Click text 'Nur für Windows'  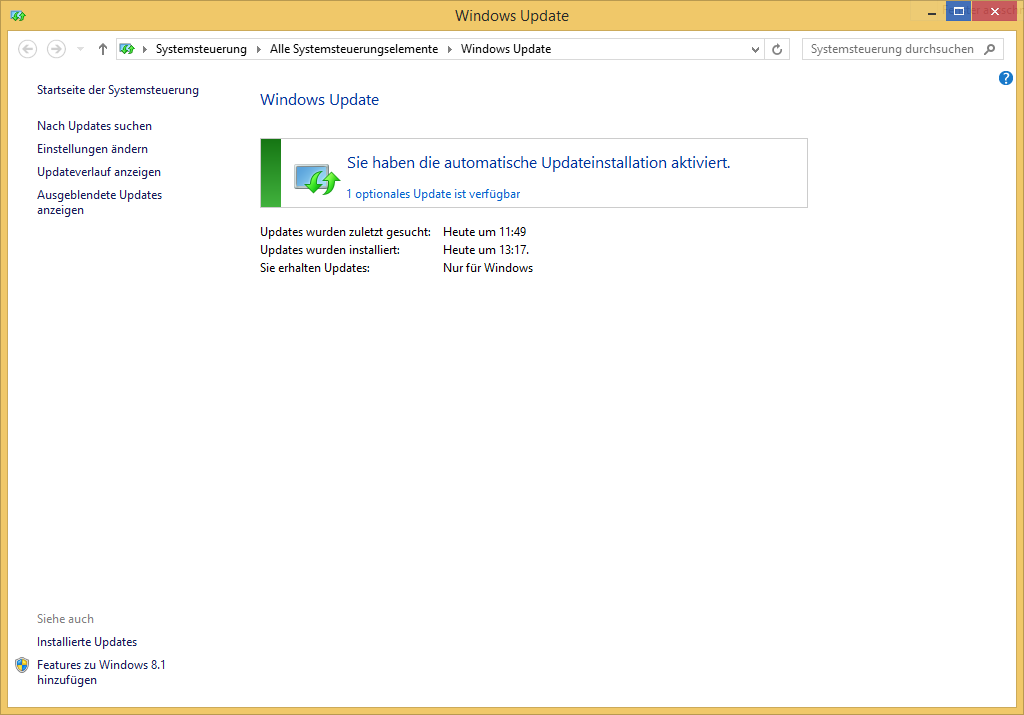tap(488, 268)
